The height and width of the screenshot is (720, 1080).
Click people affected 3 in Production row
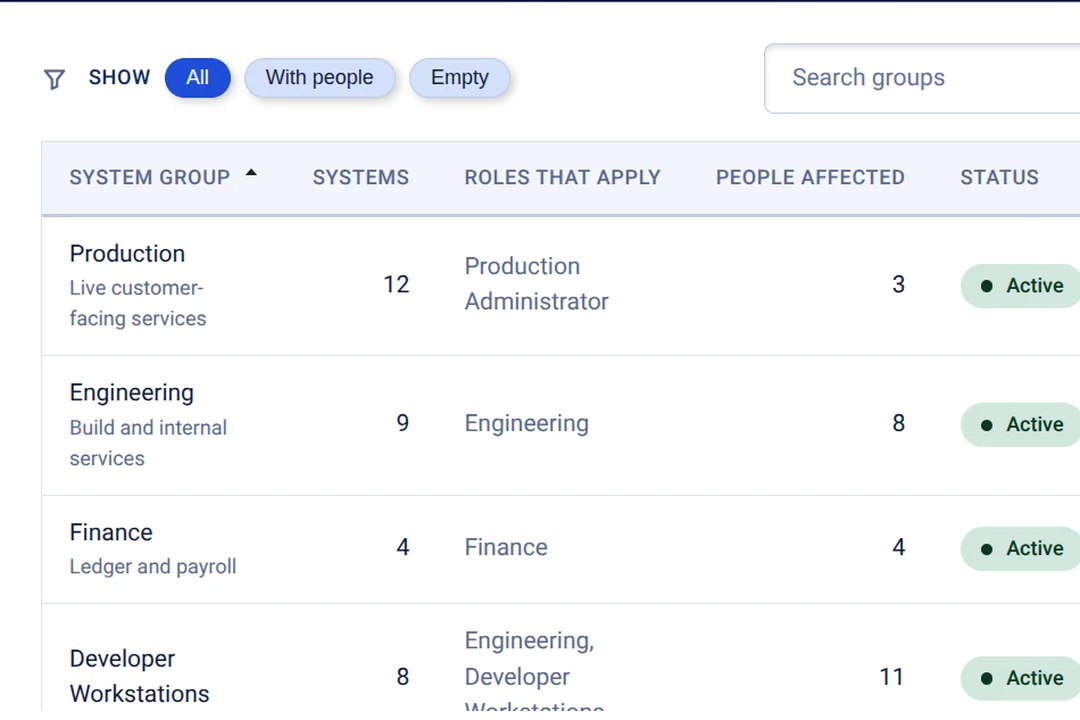click(x=898, y=285)
